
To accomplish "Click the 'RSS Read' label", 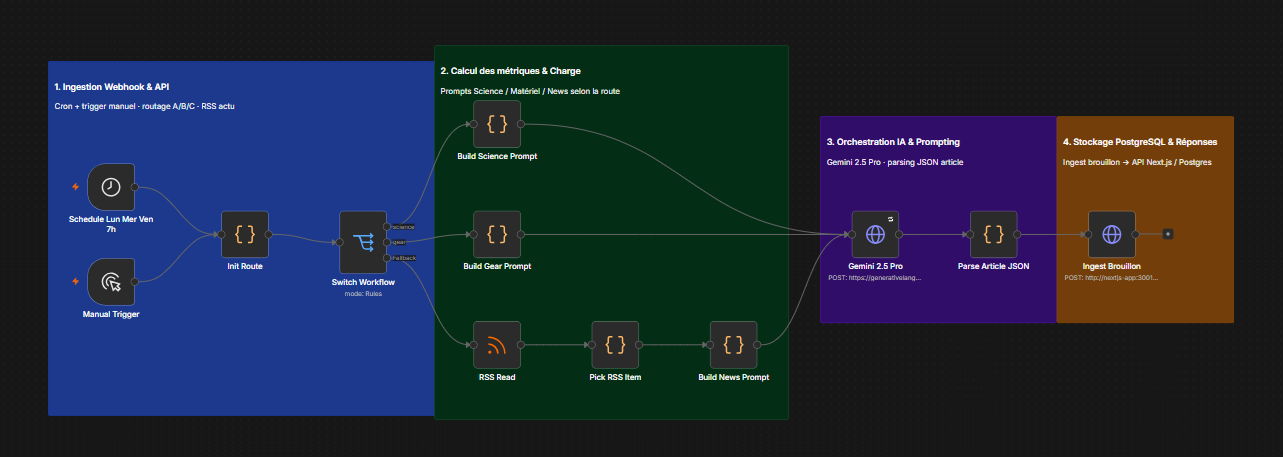I will (x=497, y=377).
